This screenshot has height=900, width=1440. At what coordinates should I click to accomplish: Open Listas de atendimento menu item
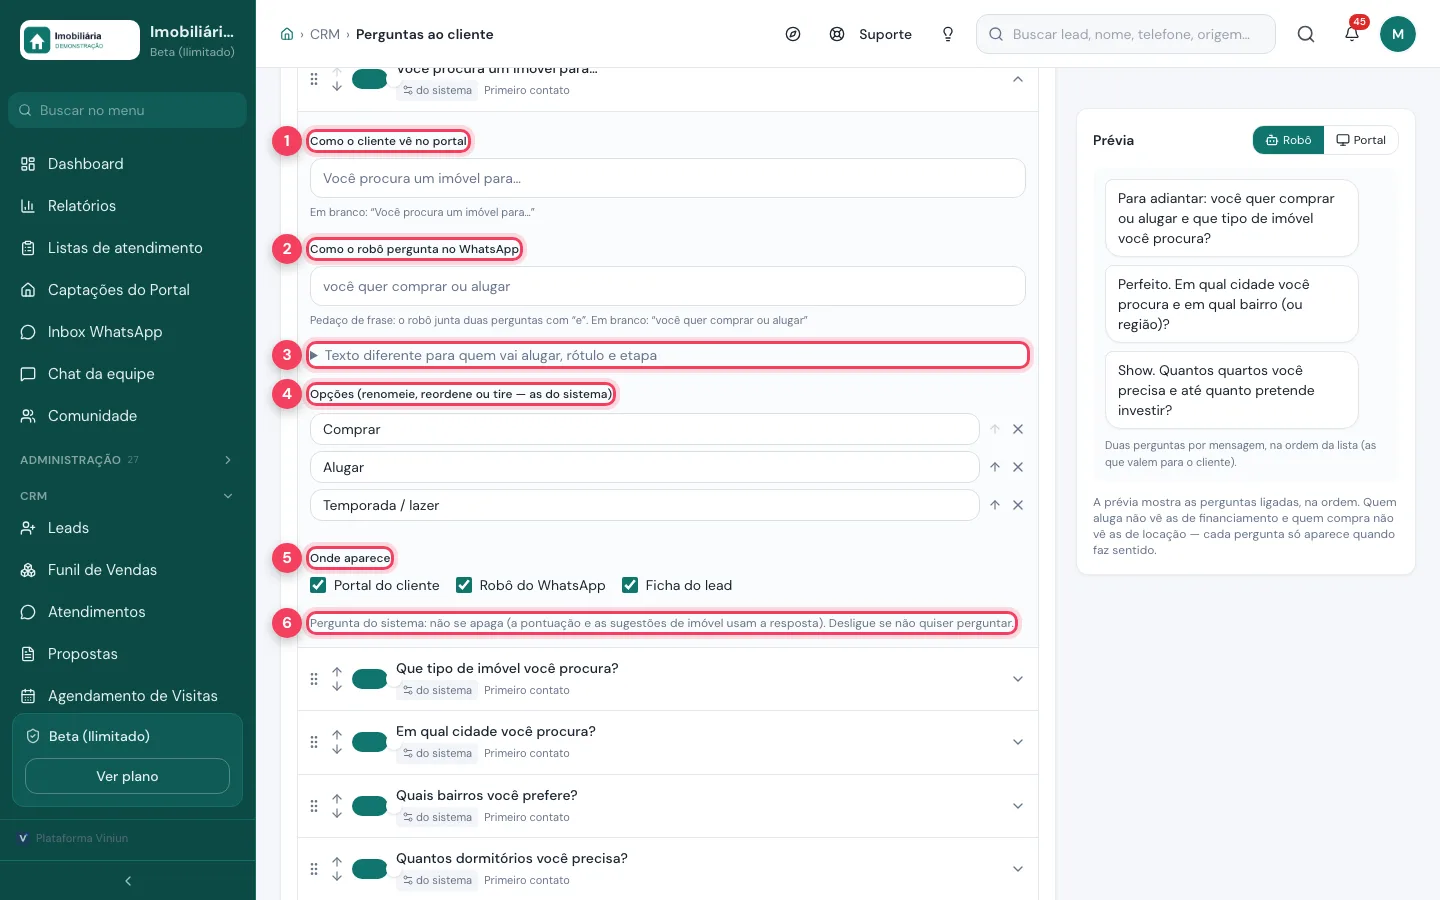125,248
